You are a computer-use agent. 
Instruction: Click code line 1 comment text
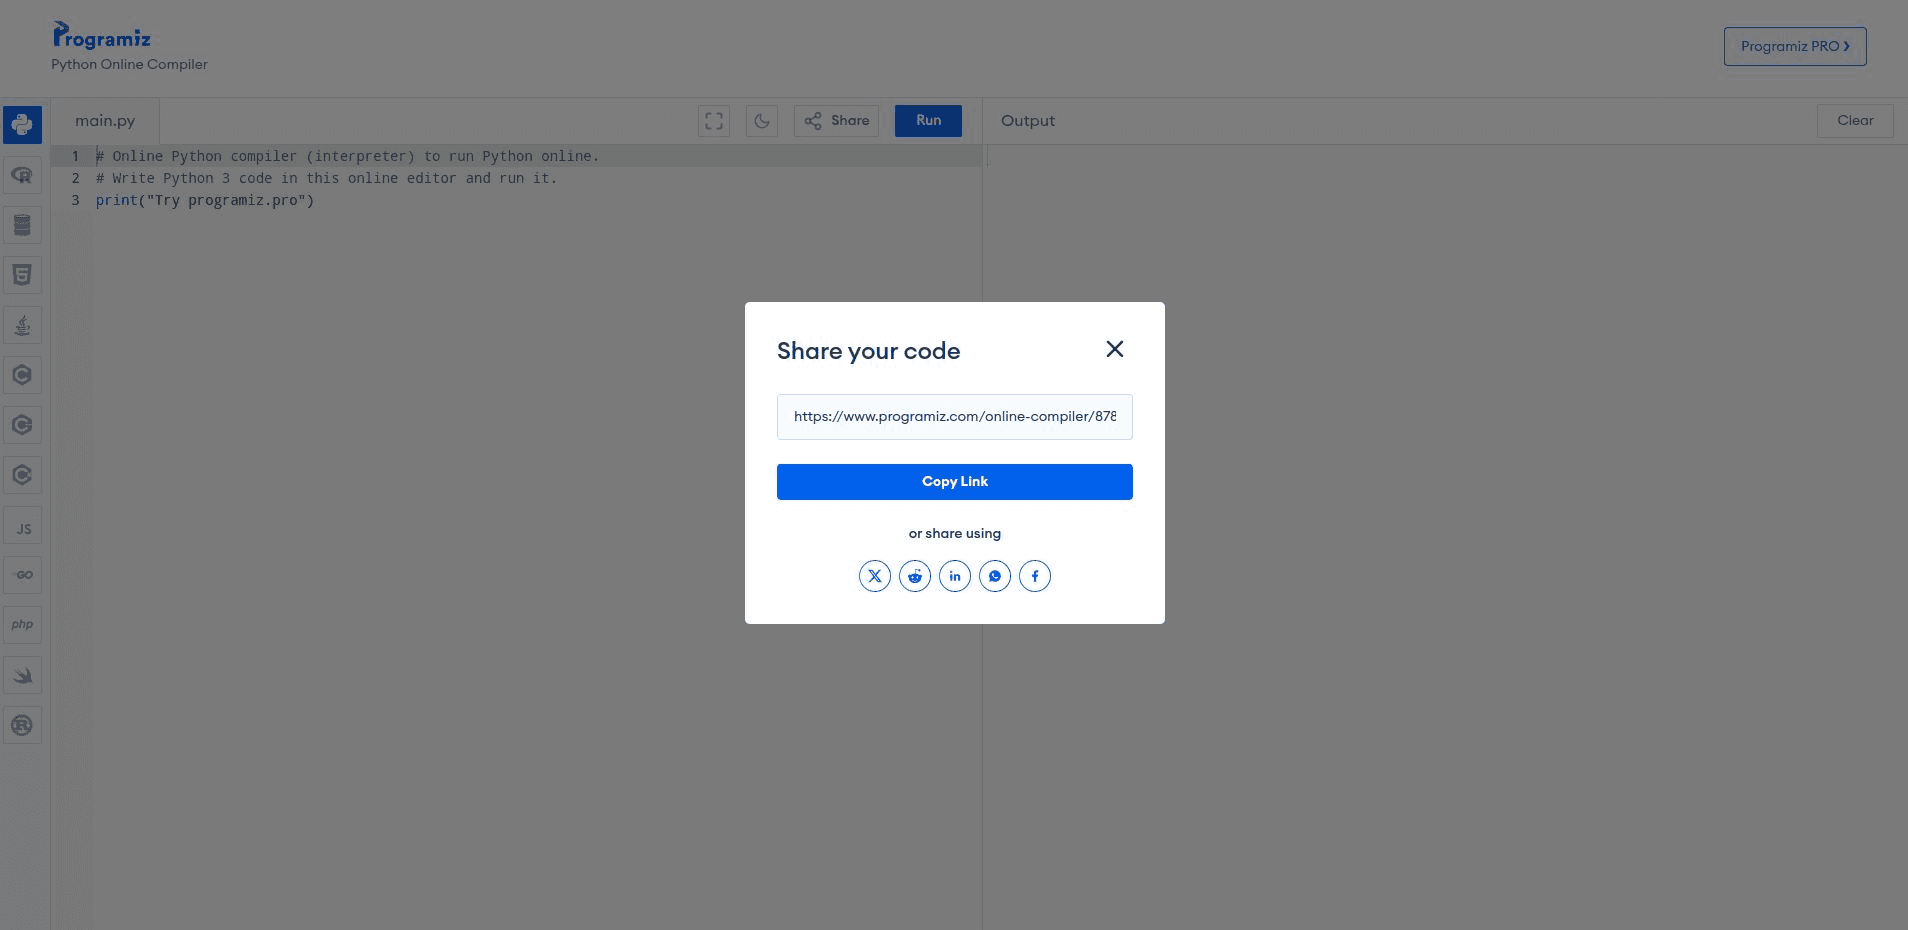[347, 156]
